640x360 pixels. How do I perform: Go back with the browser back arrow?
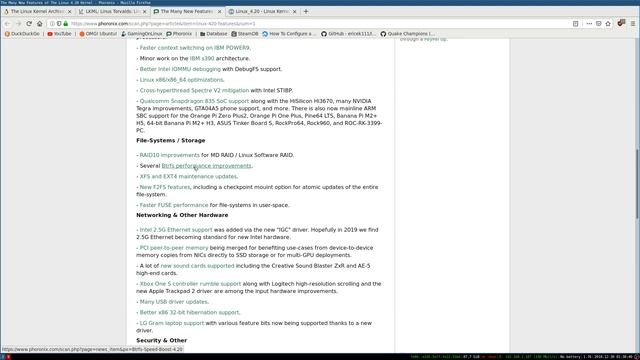pos(7,24)
